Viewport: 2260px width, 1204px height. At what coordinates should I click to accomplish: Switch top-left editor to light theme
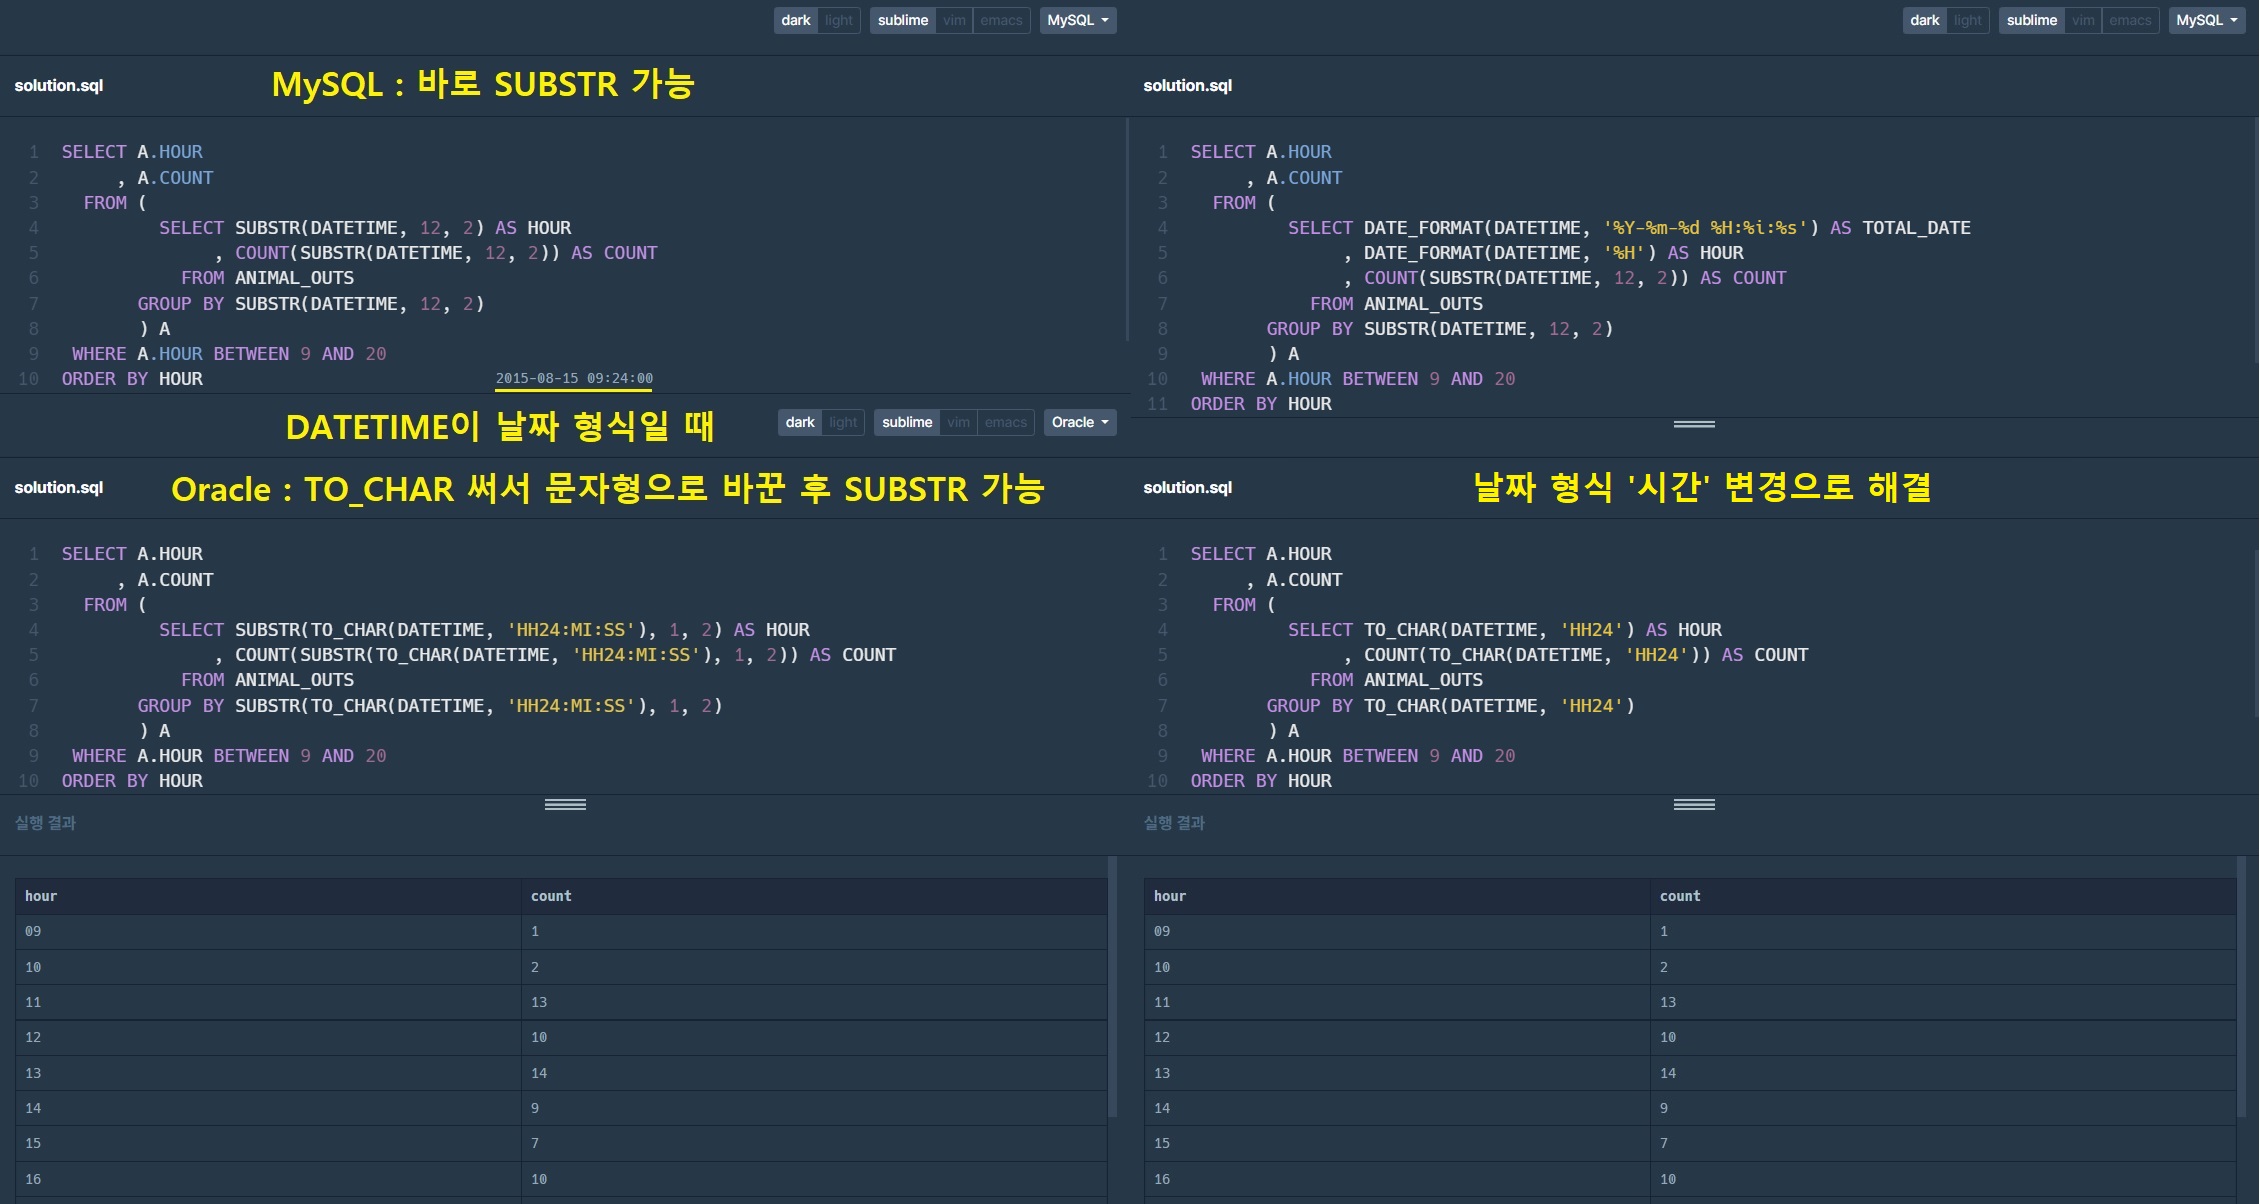tap(839, 20)
